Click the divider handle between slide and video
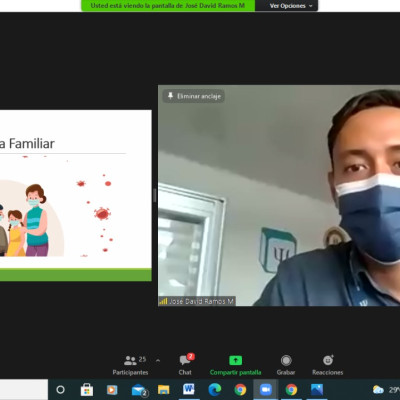This screenshot has height=400, width=400. point(155,195)
